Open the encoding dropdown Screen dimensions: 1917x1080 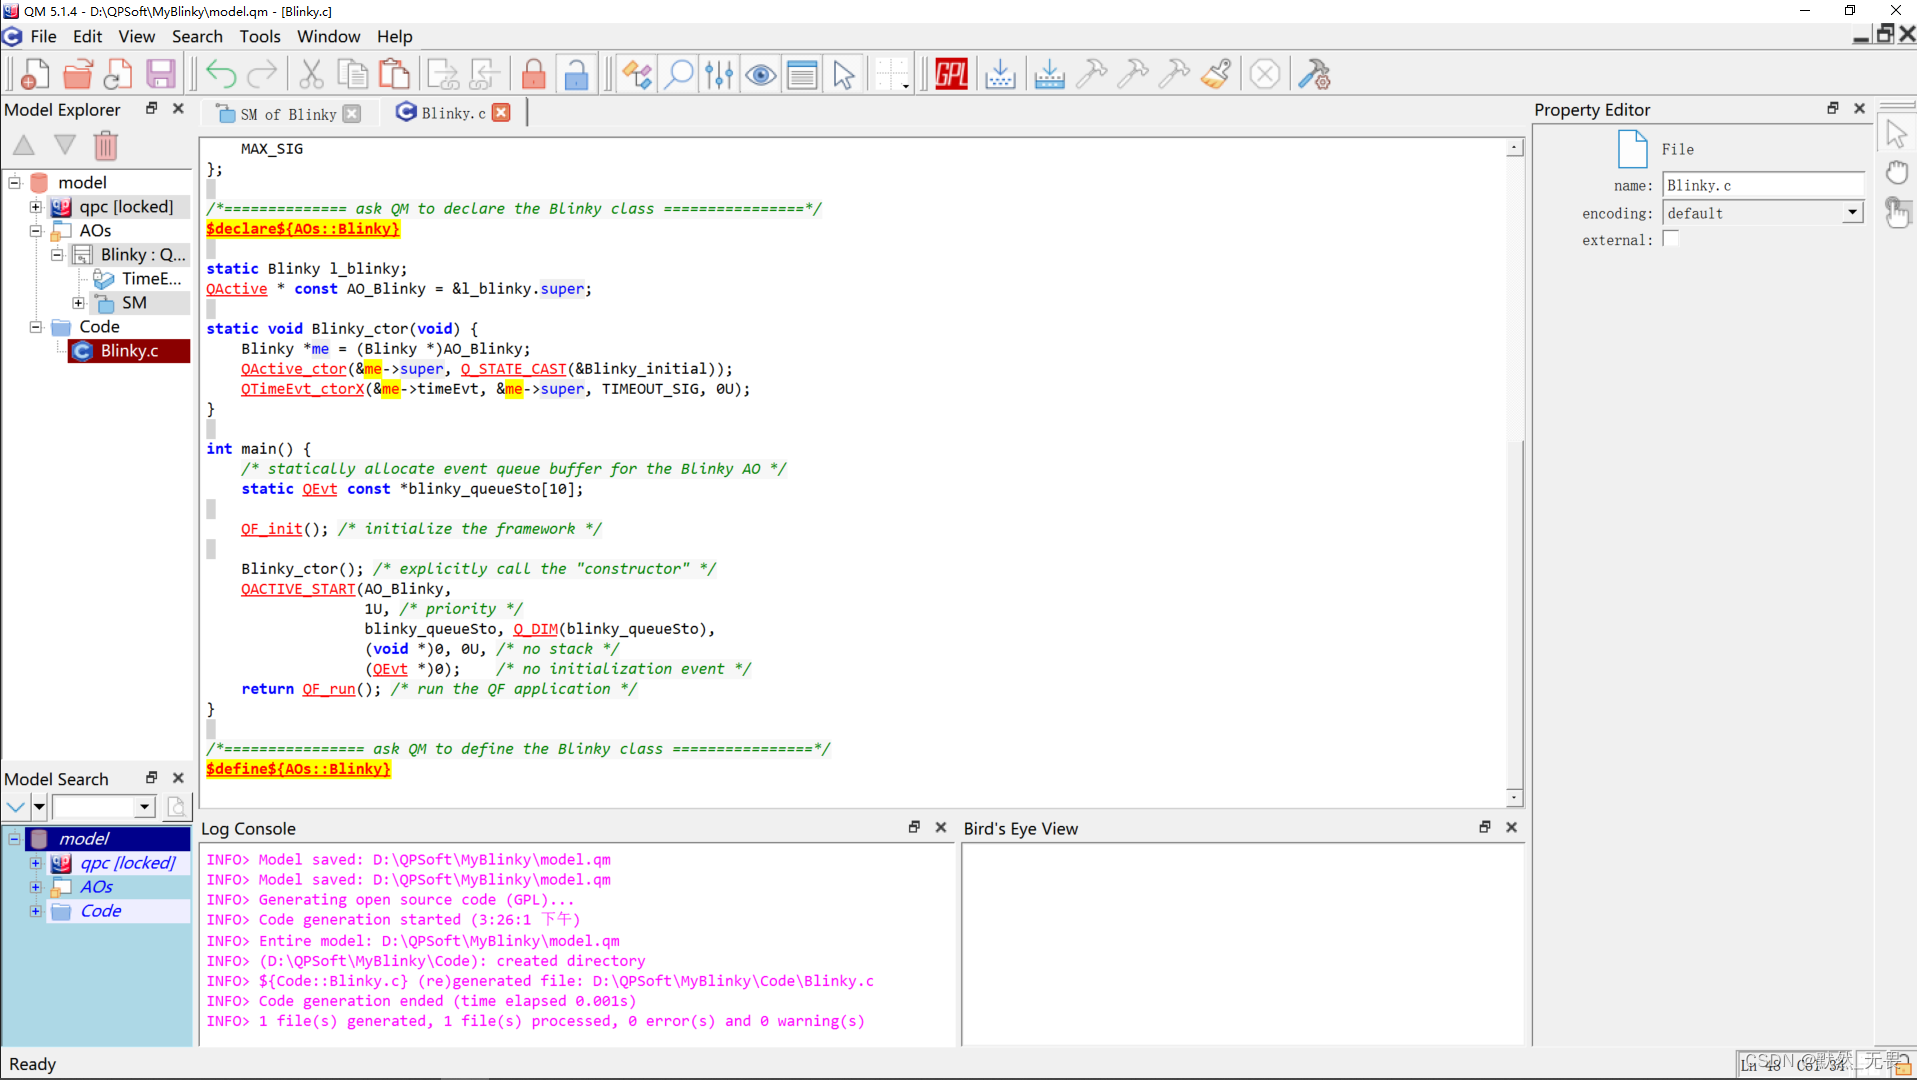click(x=1852, y=212)
